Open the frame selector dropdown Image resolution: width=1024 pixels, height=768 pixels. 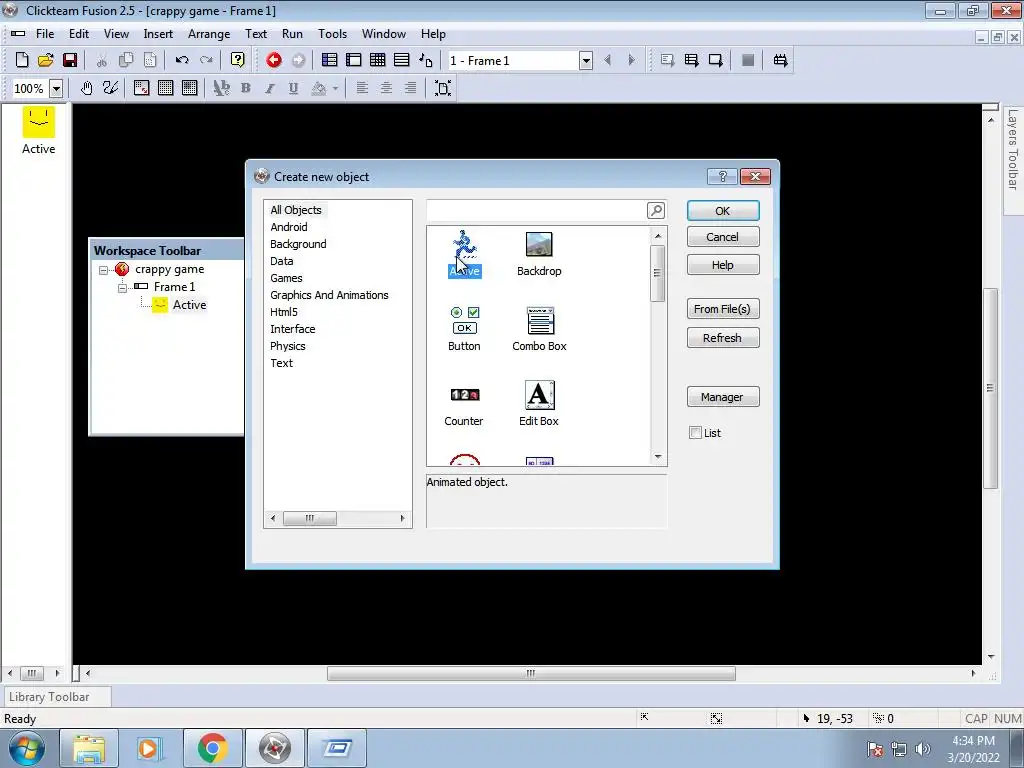click(586, 61)
